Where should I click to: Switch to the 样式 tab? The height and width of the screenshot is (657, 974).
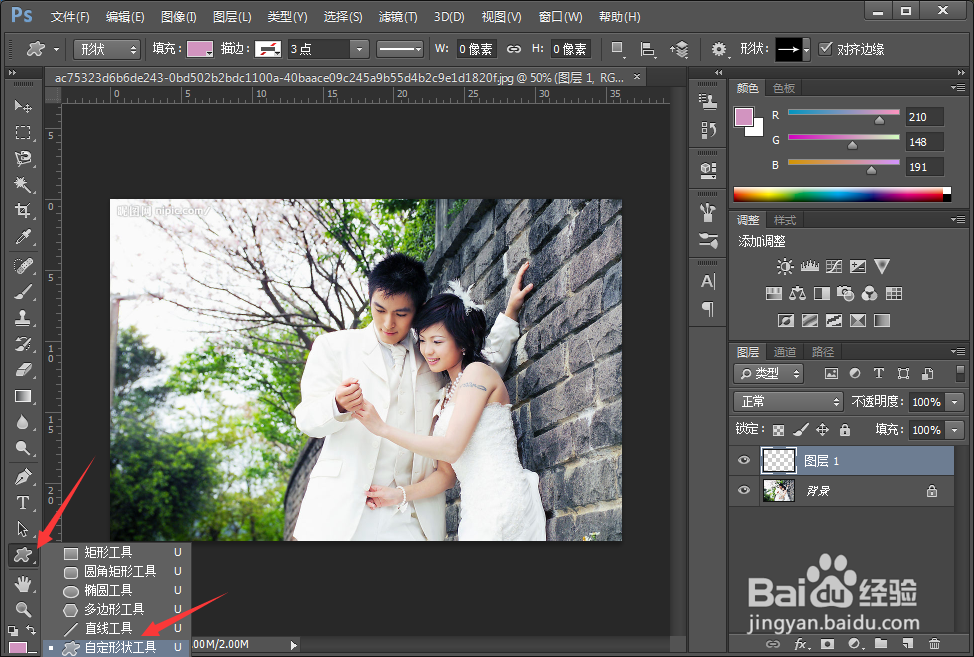pyautogui.click(x=785, y=220)
